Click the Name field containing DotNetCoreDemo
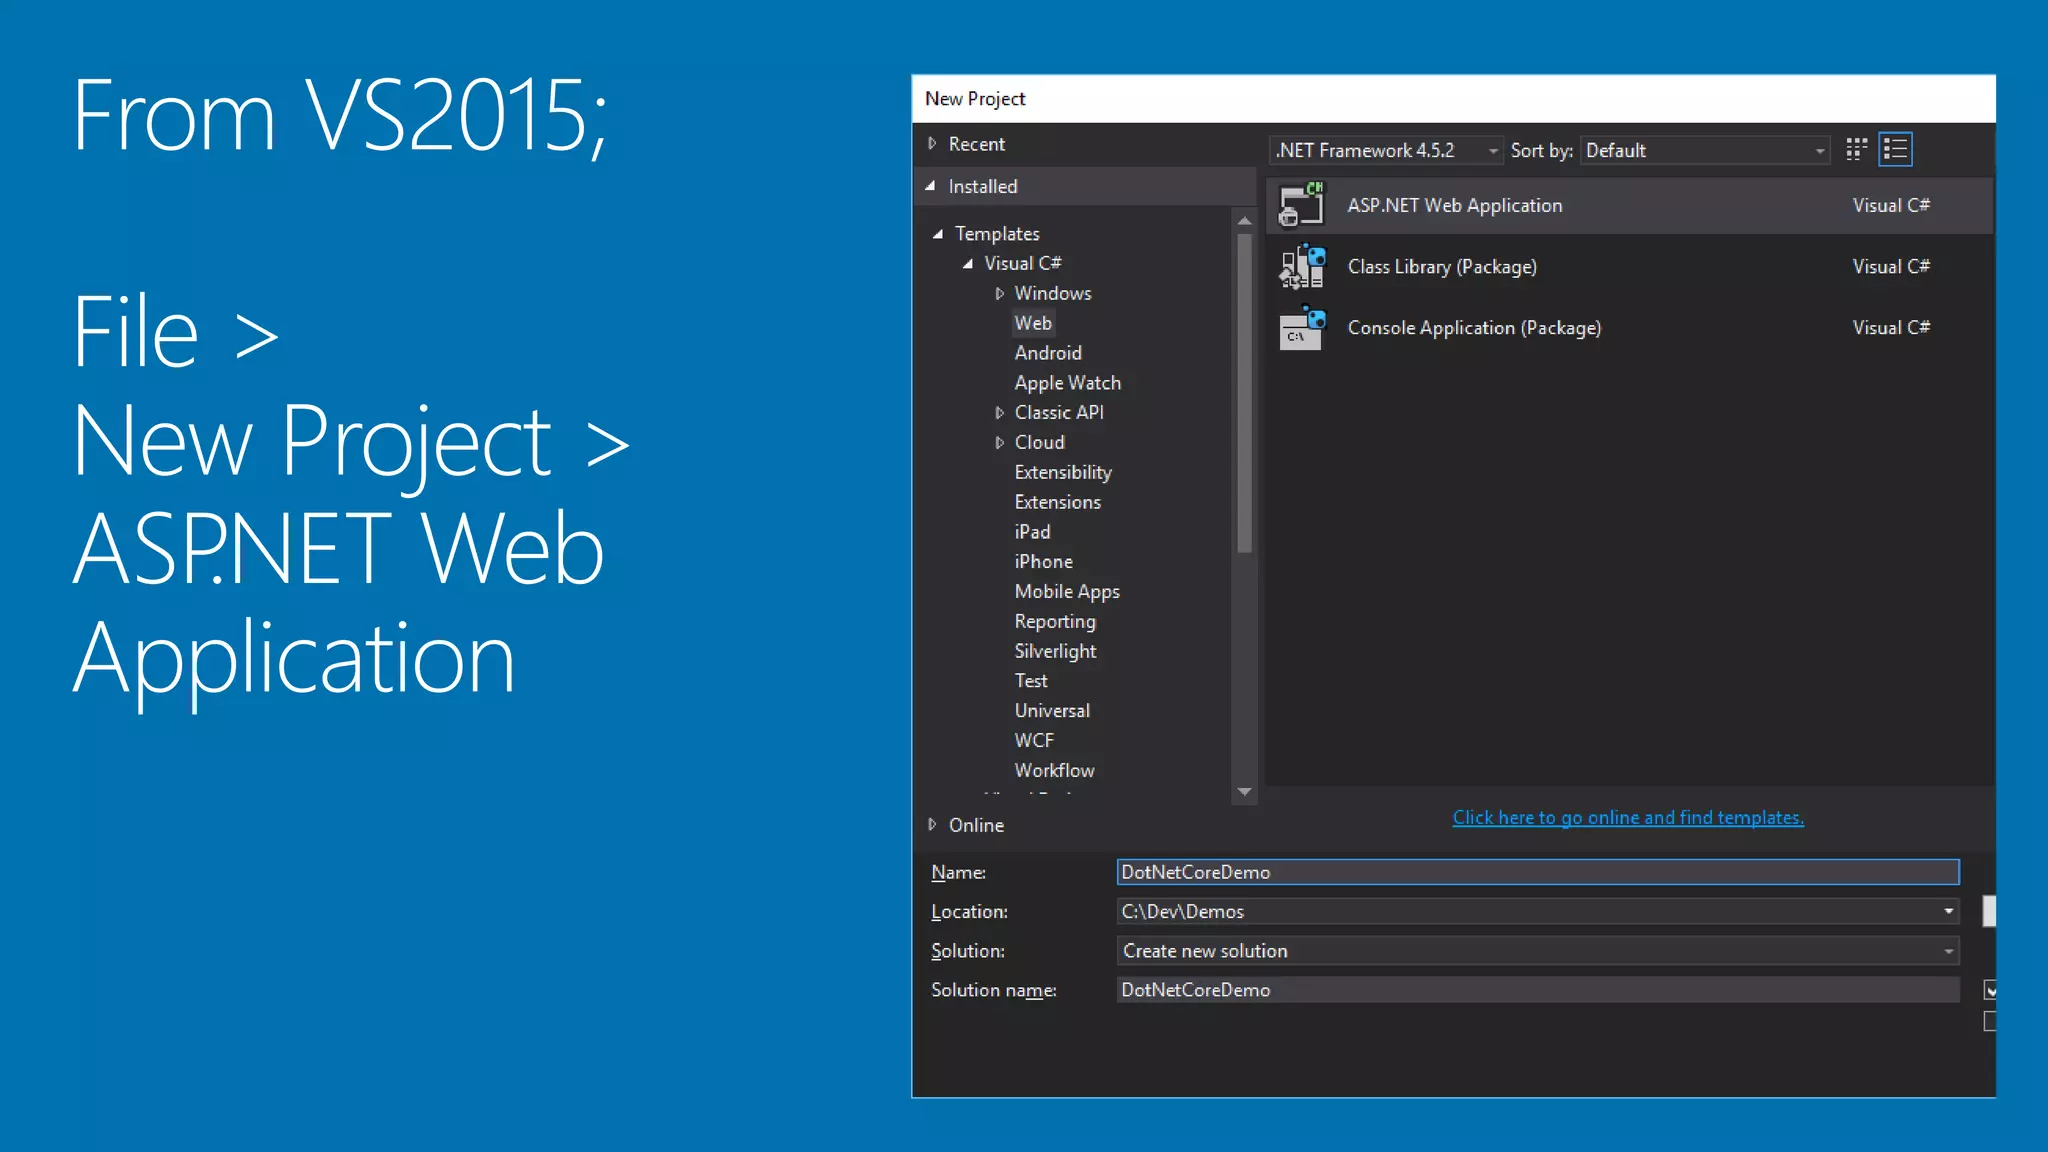Viewport: 2048px width, 1152px height. [1536, 872]
